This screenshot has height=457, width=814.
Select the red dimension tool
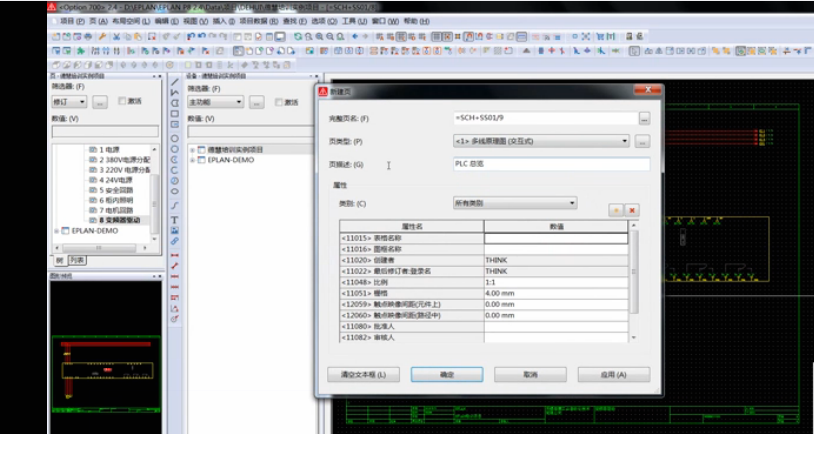coord(175,256)
